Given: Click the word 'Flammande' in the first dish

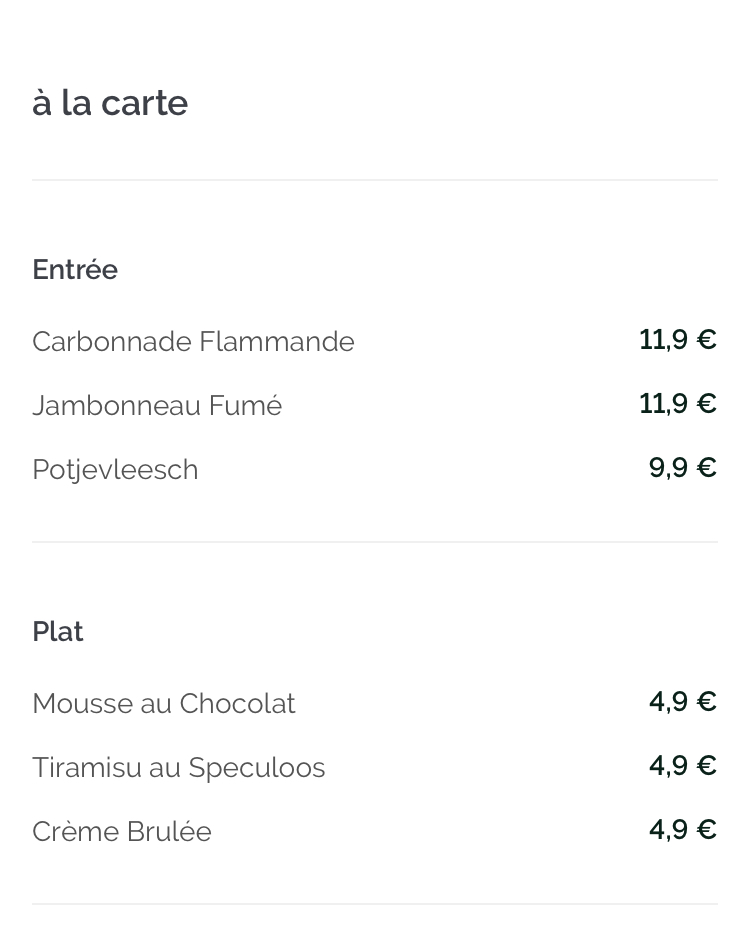Looking at the screenshot, I should coord(277,342).
